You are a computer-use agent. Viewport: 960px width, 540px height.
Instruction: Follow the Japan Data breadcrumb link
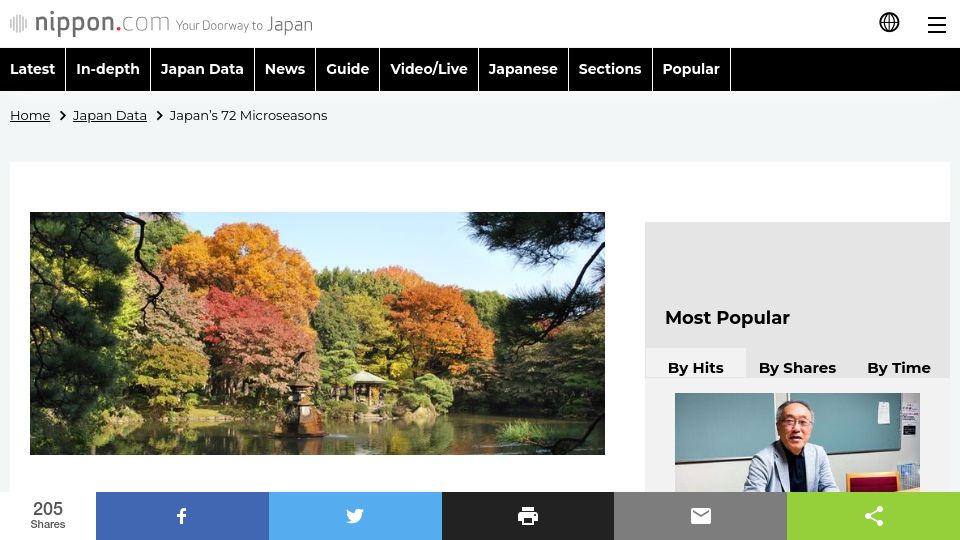click(x=110, y=116)
